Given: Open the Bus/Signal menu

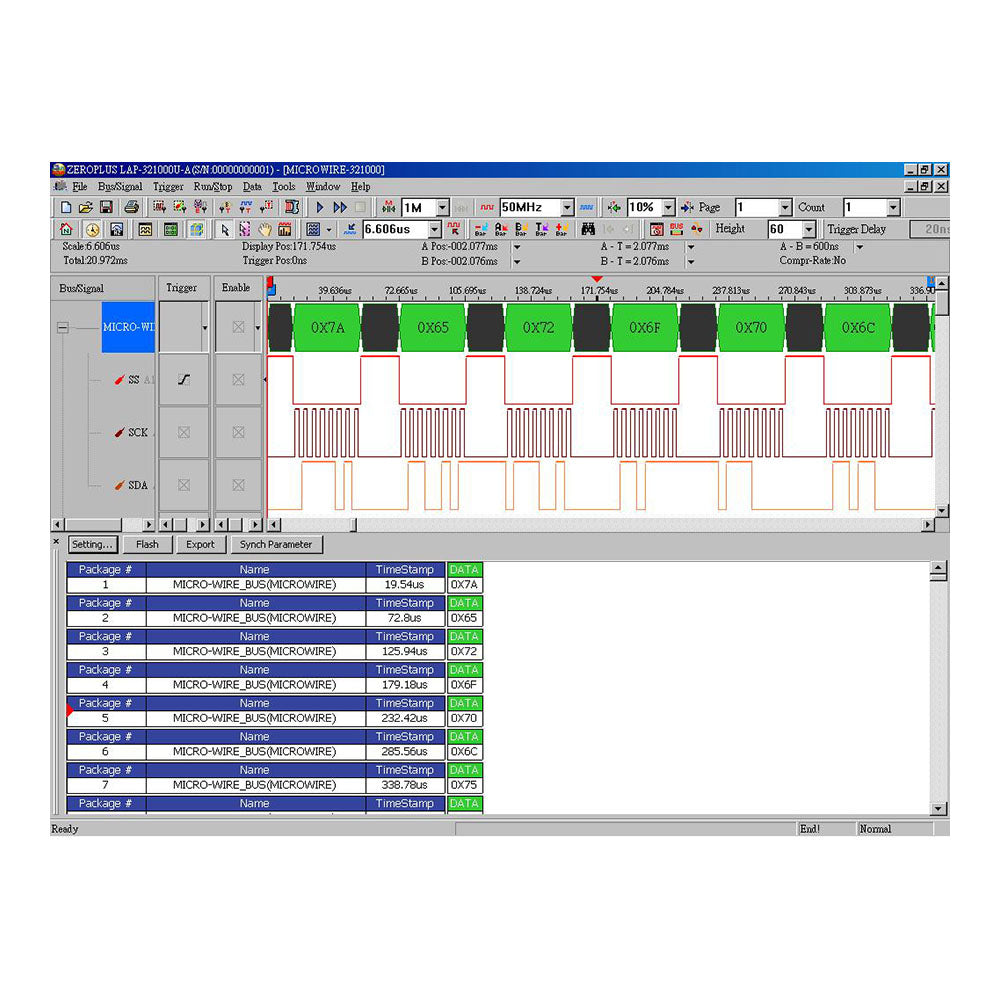Looking at the screenshot, I should (x=119, y=187).
